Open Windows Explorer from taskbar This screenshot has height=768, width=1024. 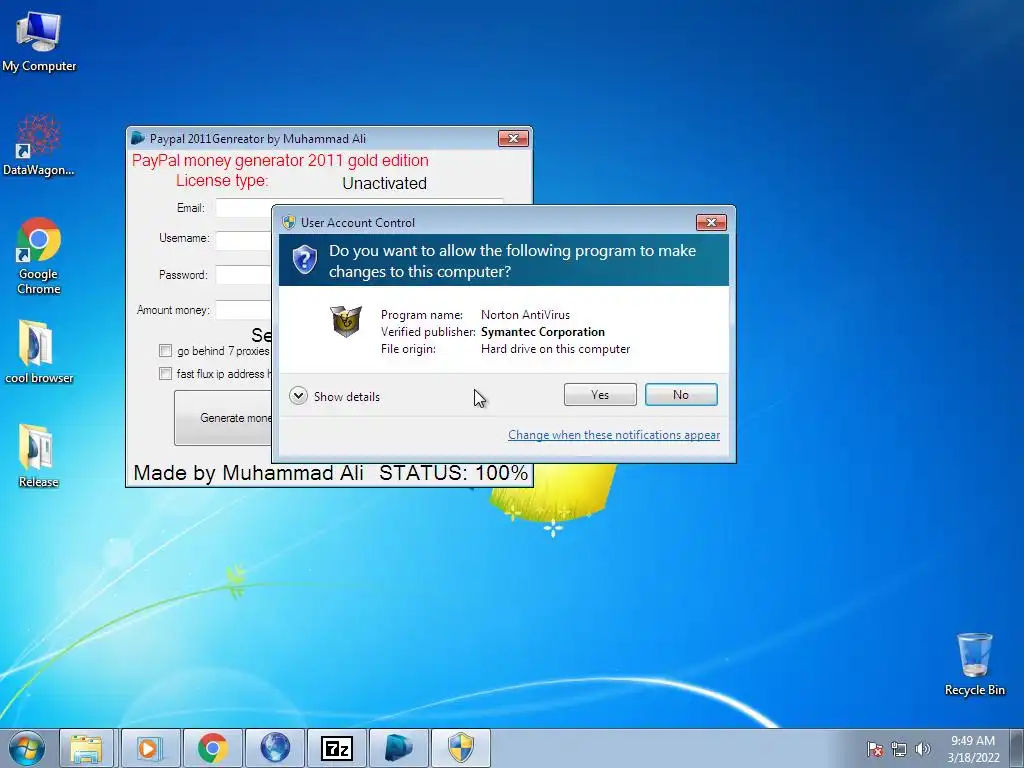click(87, 748)
